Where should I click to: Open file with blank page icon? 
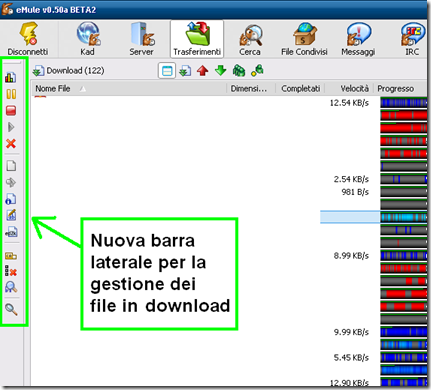11,166
